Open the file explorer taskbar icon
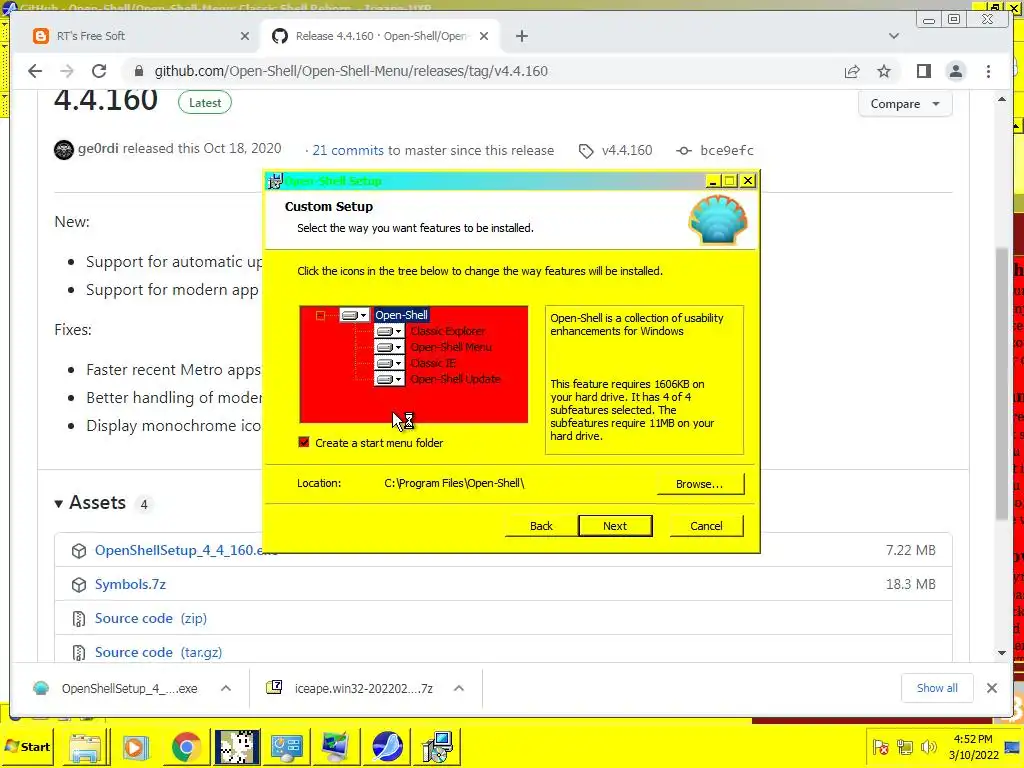 pyautogui.click(x=86, y=748)
